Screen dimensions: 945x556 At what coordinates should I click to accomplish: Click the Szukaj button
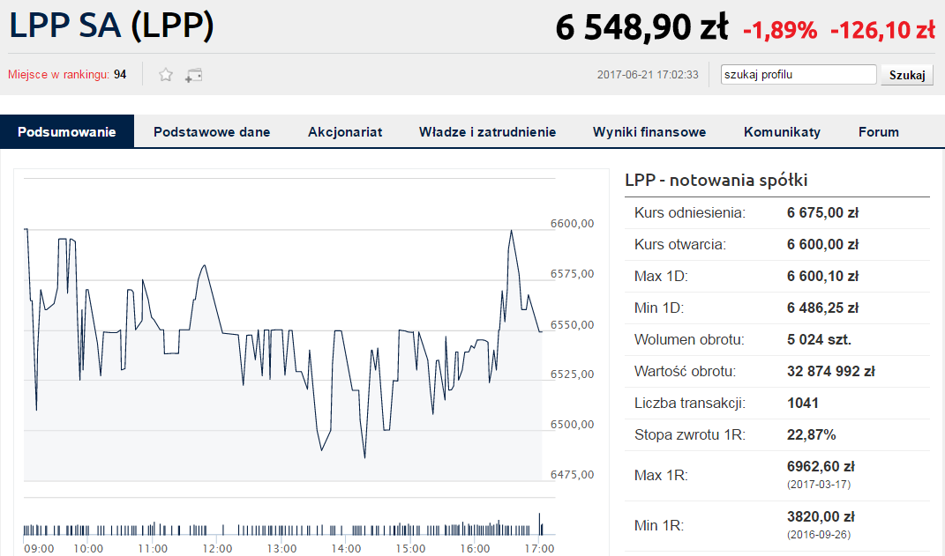907,75
